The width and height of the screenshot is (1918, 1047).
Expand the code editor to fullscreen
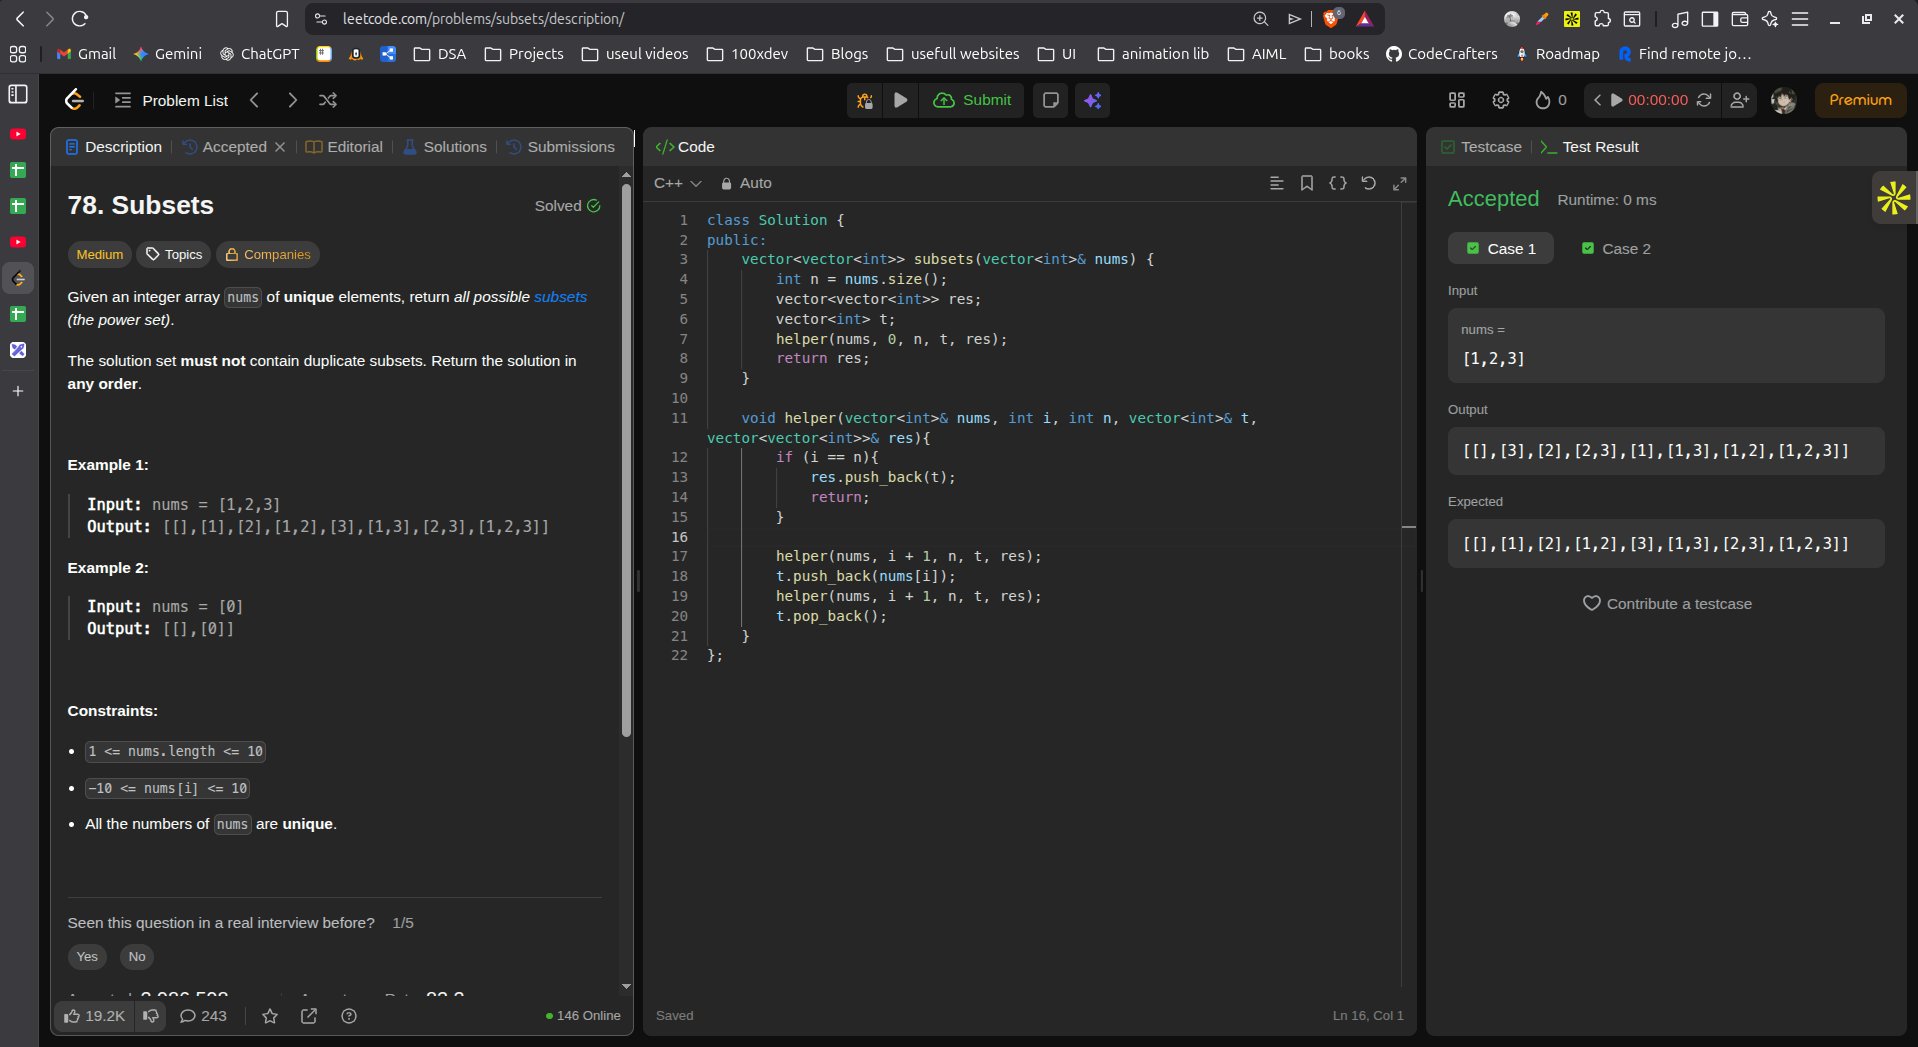point(1399,183)
